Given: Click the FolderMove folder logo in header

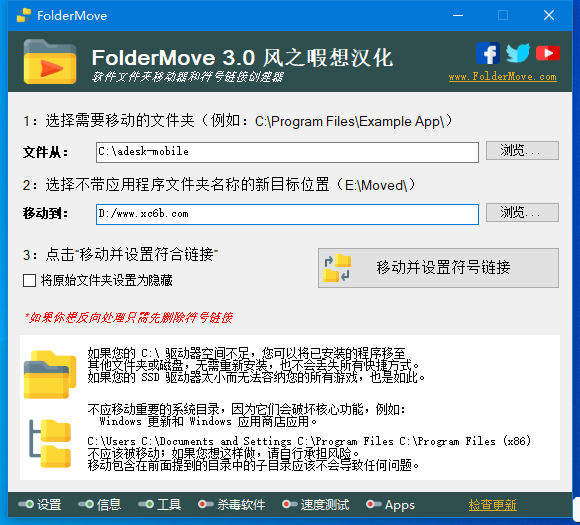Looking at the screenshot, I should tap(50, 61).
